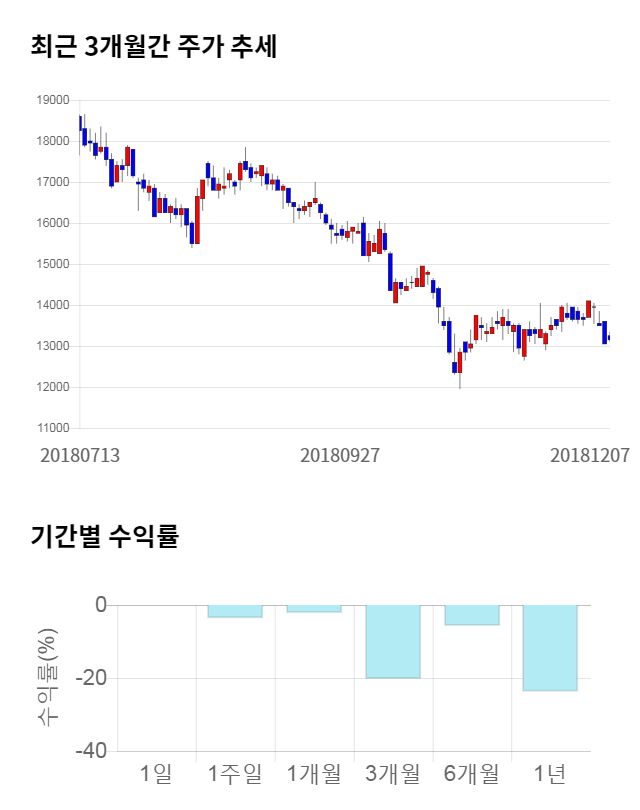The width and height of the screenshot is (640, 810).
Task: Click the 1주일 x-axis label
Action: tap(235, 773)
